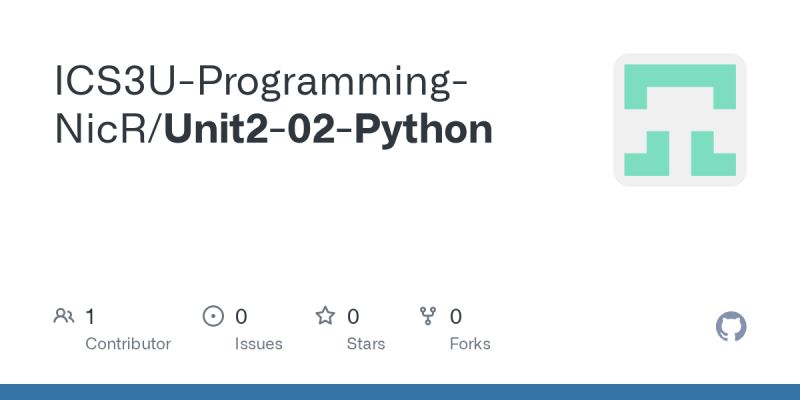Click the GitHub Octocat logo
Screen dimensions: 800x400
731,327
